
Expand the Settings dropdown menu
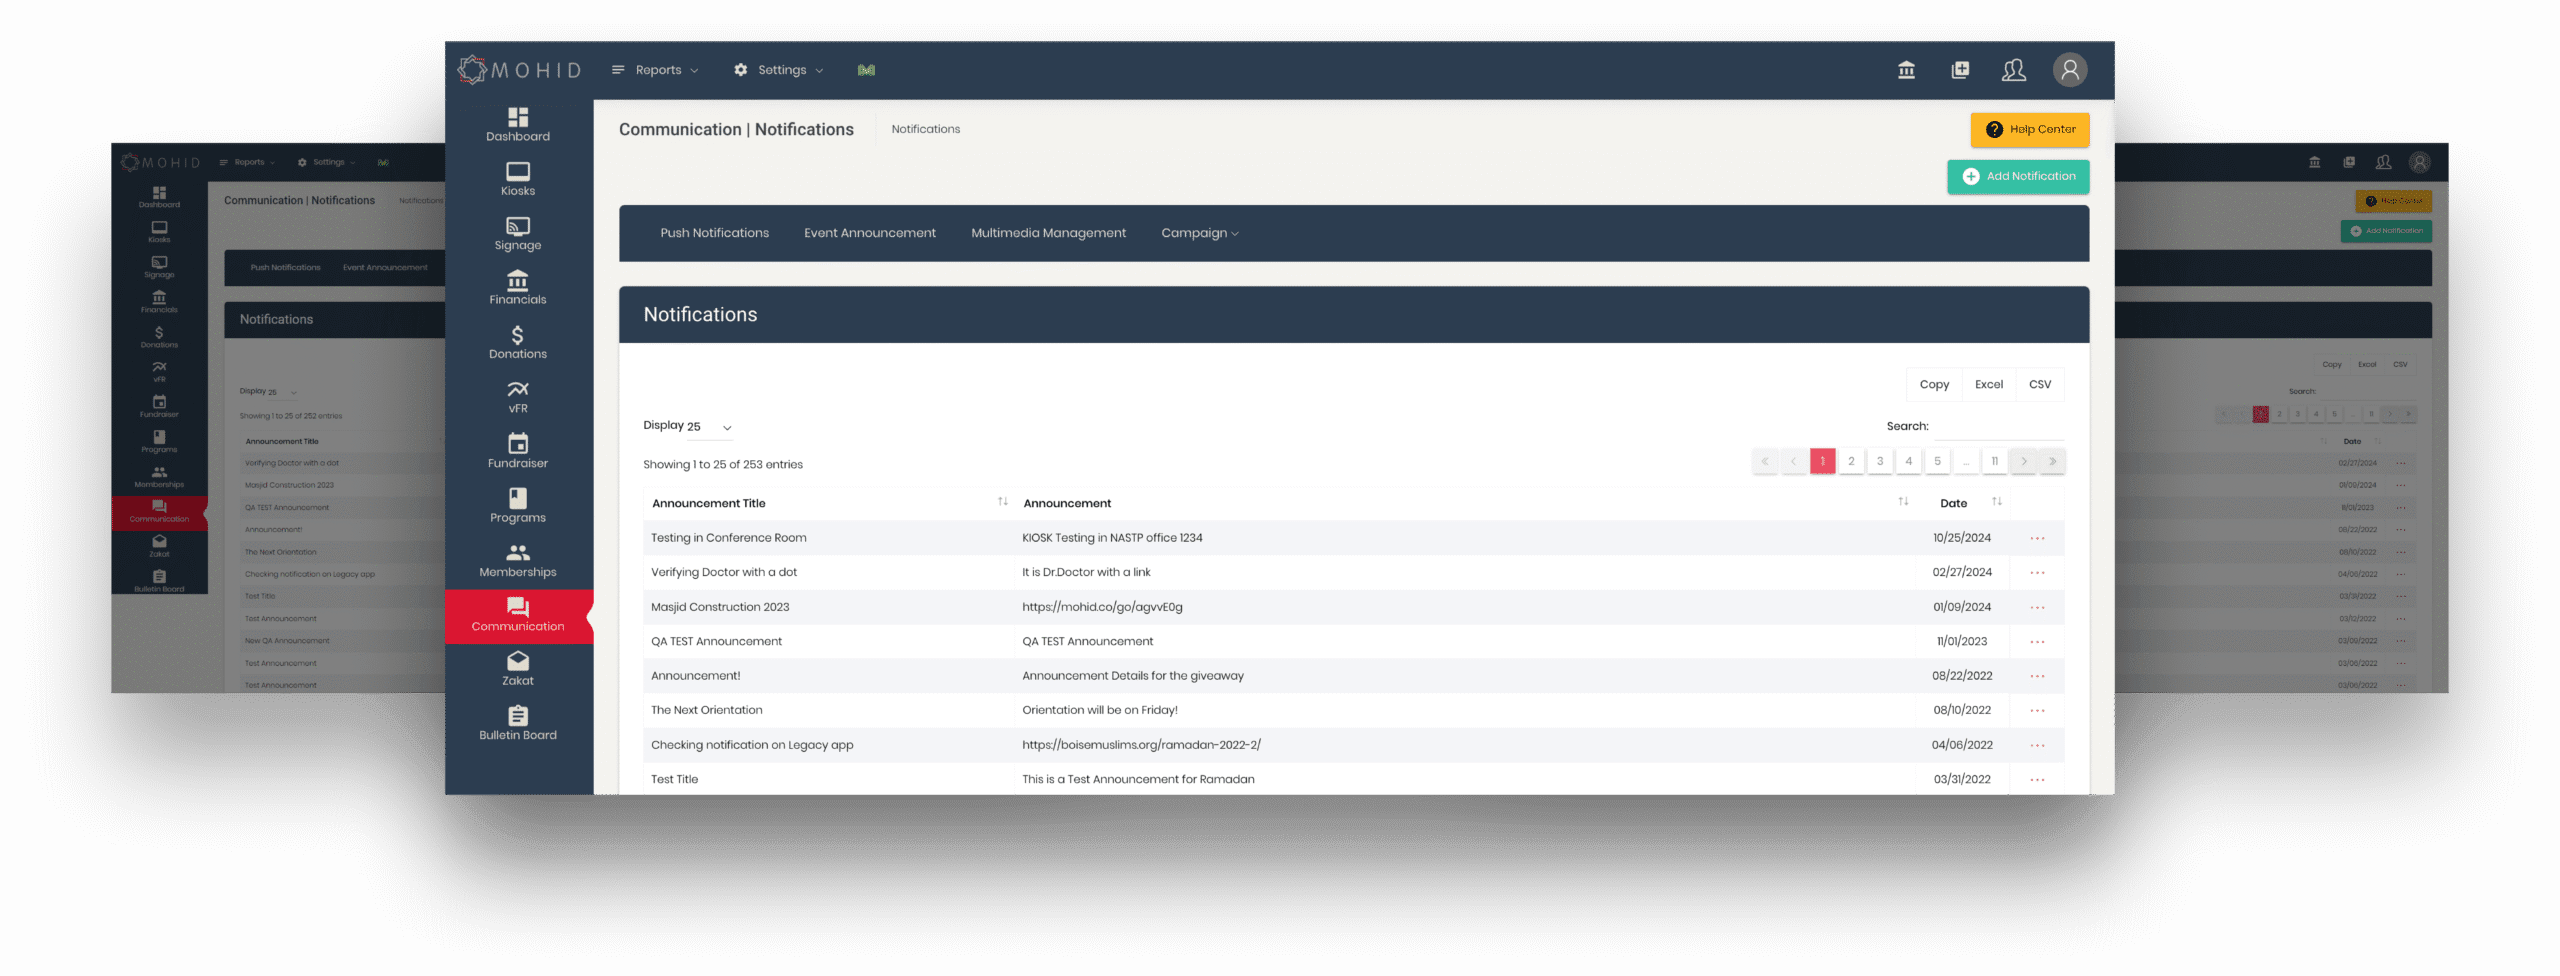[x=779, y=70]
